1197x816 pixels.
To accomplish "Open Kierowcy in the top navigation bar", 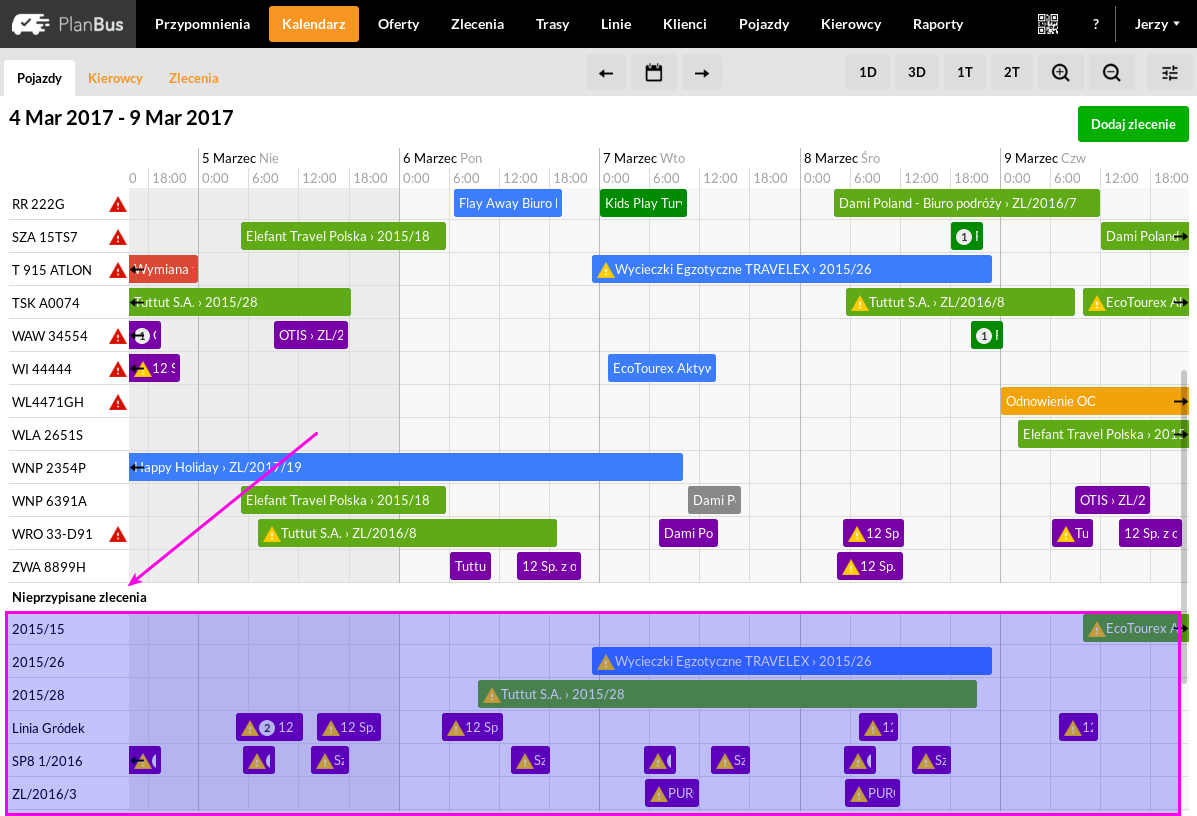I will point(851,24).
